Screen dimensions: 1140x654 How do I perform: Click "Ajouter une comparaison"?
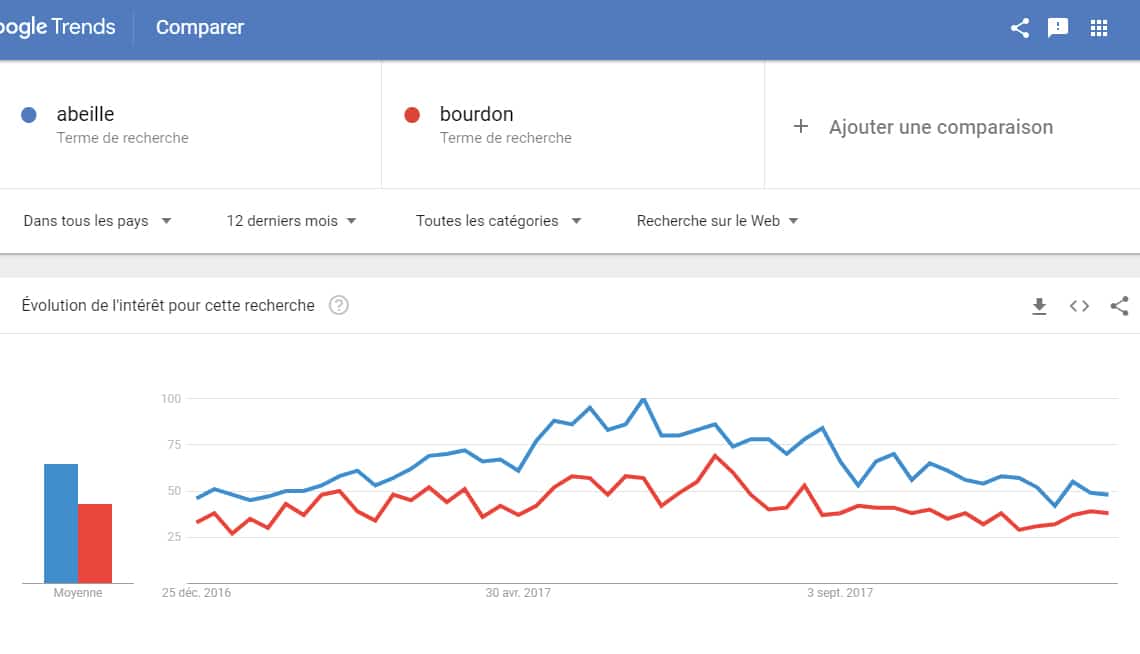[x=940, y=127]
